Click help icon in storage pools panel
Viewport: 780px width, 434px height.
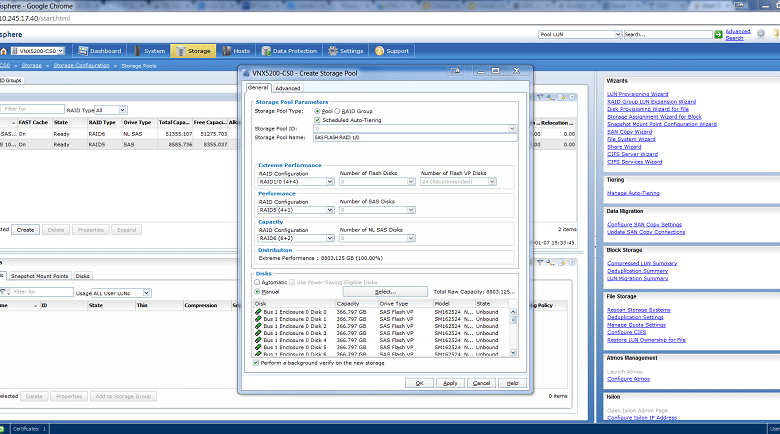[x=572, y=97]
